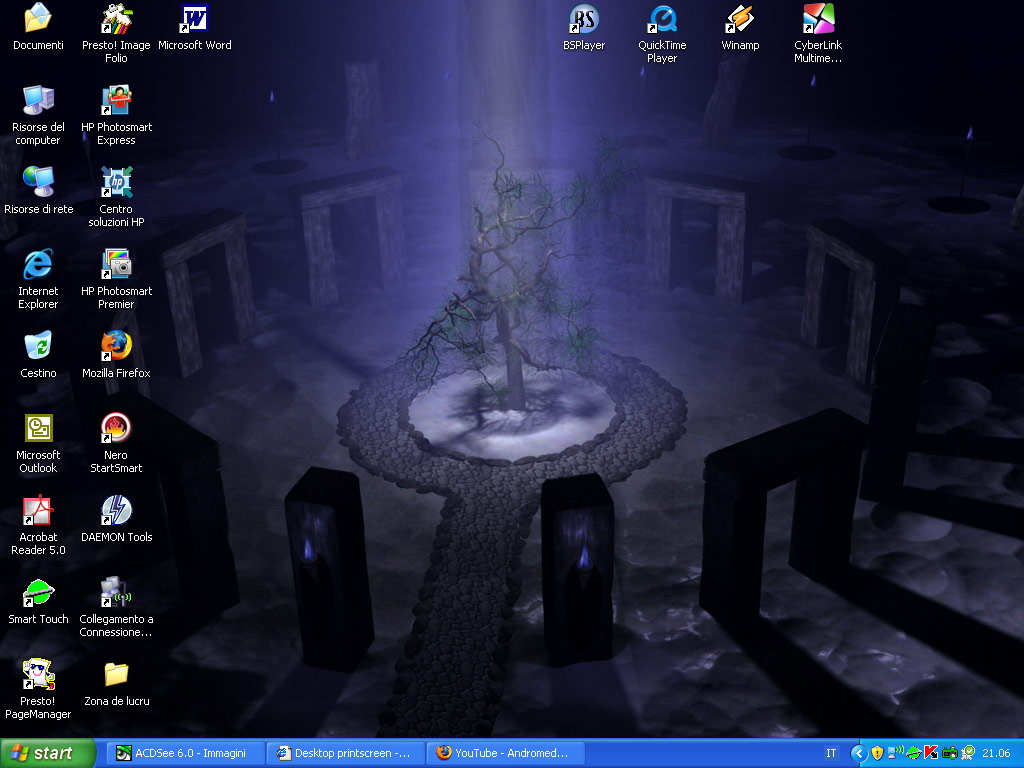Click the QuickTime Player shortcut
The image size is (1024, 768).
pos(662,19)
